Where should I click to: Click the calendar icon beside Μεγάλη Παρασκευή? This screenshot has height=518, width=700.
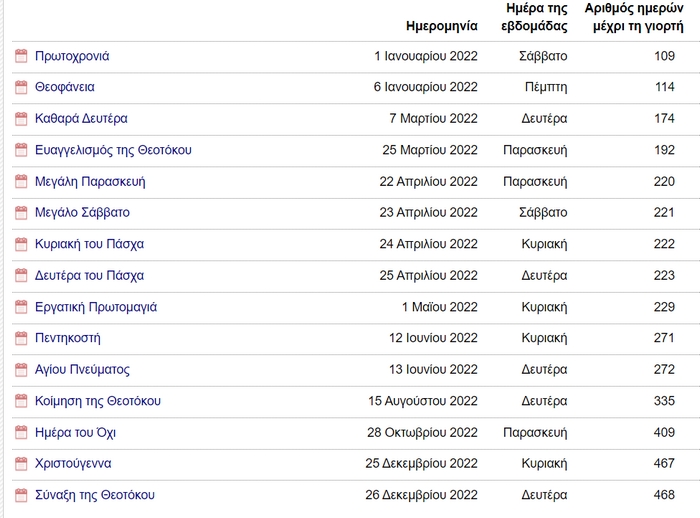[x=21, y=182]
